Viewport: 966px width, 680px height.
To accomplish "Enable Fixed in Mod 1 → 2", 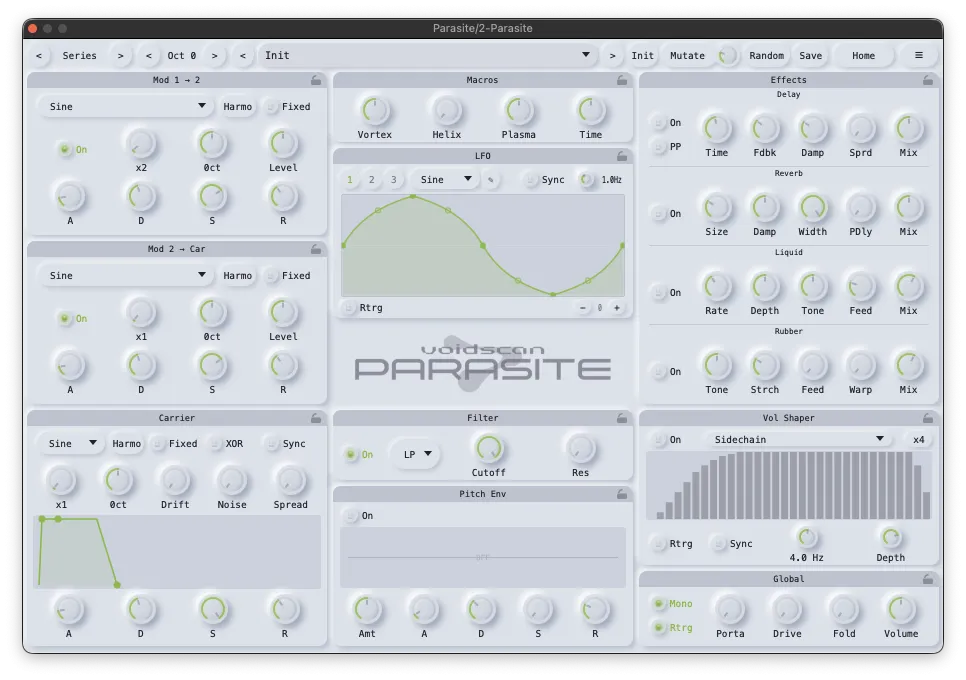I will [288, 107].
